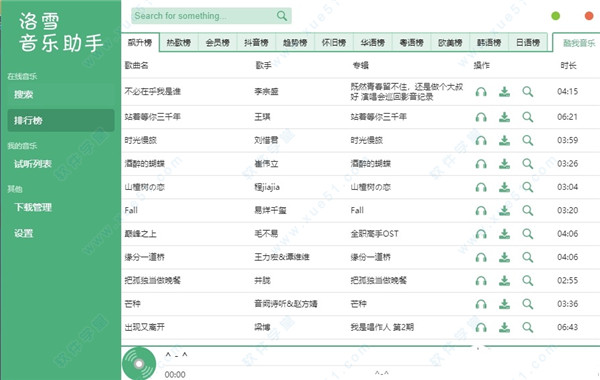
Task: Play the song Fall by 易烊千玺
Action: [481, 210]
